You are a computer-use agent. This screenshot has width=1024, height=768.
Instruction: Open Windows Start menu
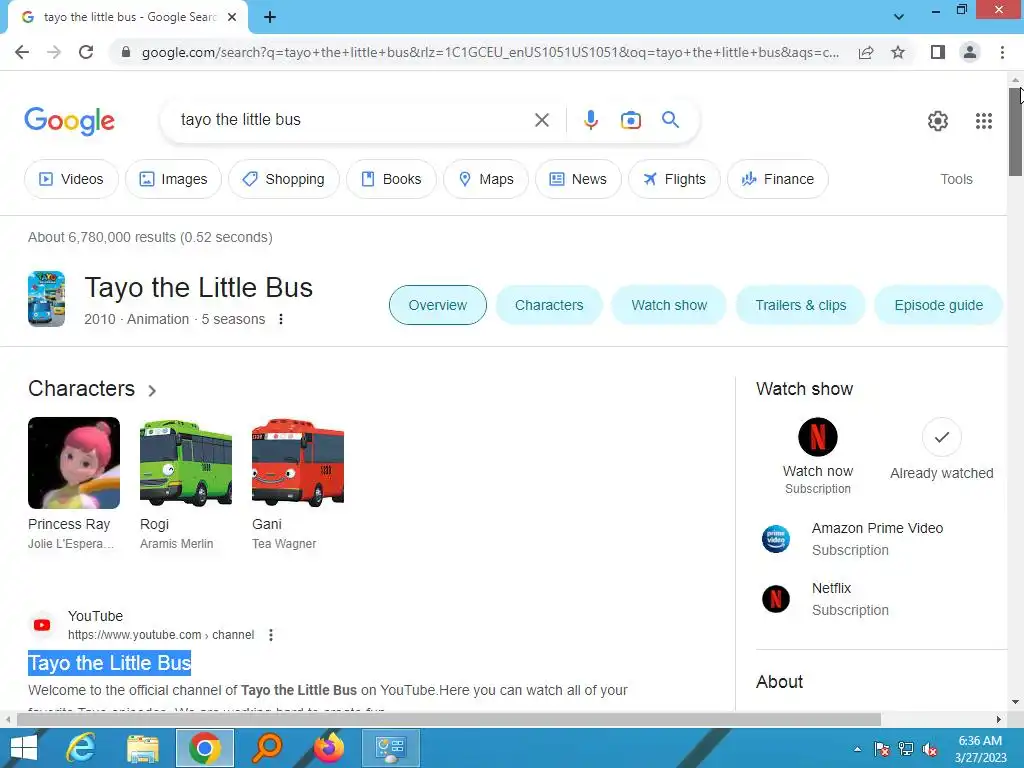click(x=24, y=748)
